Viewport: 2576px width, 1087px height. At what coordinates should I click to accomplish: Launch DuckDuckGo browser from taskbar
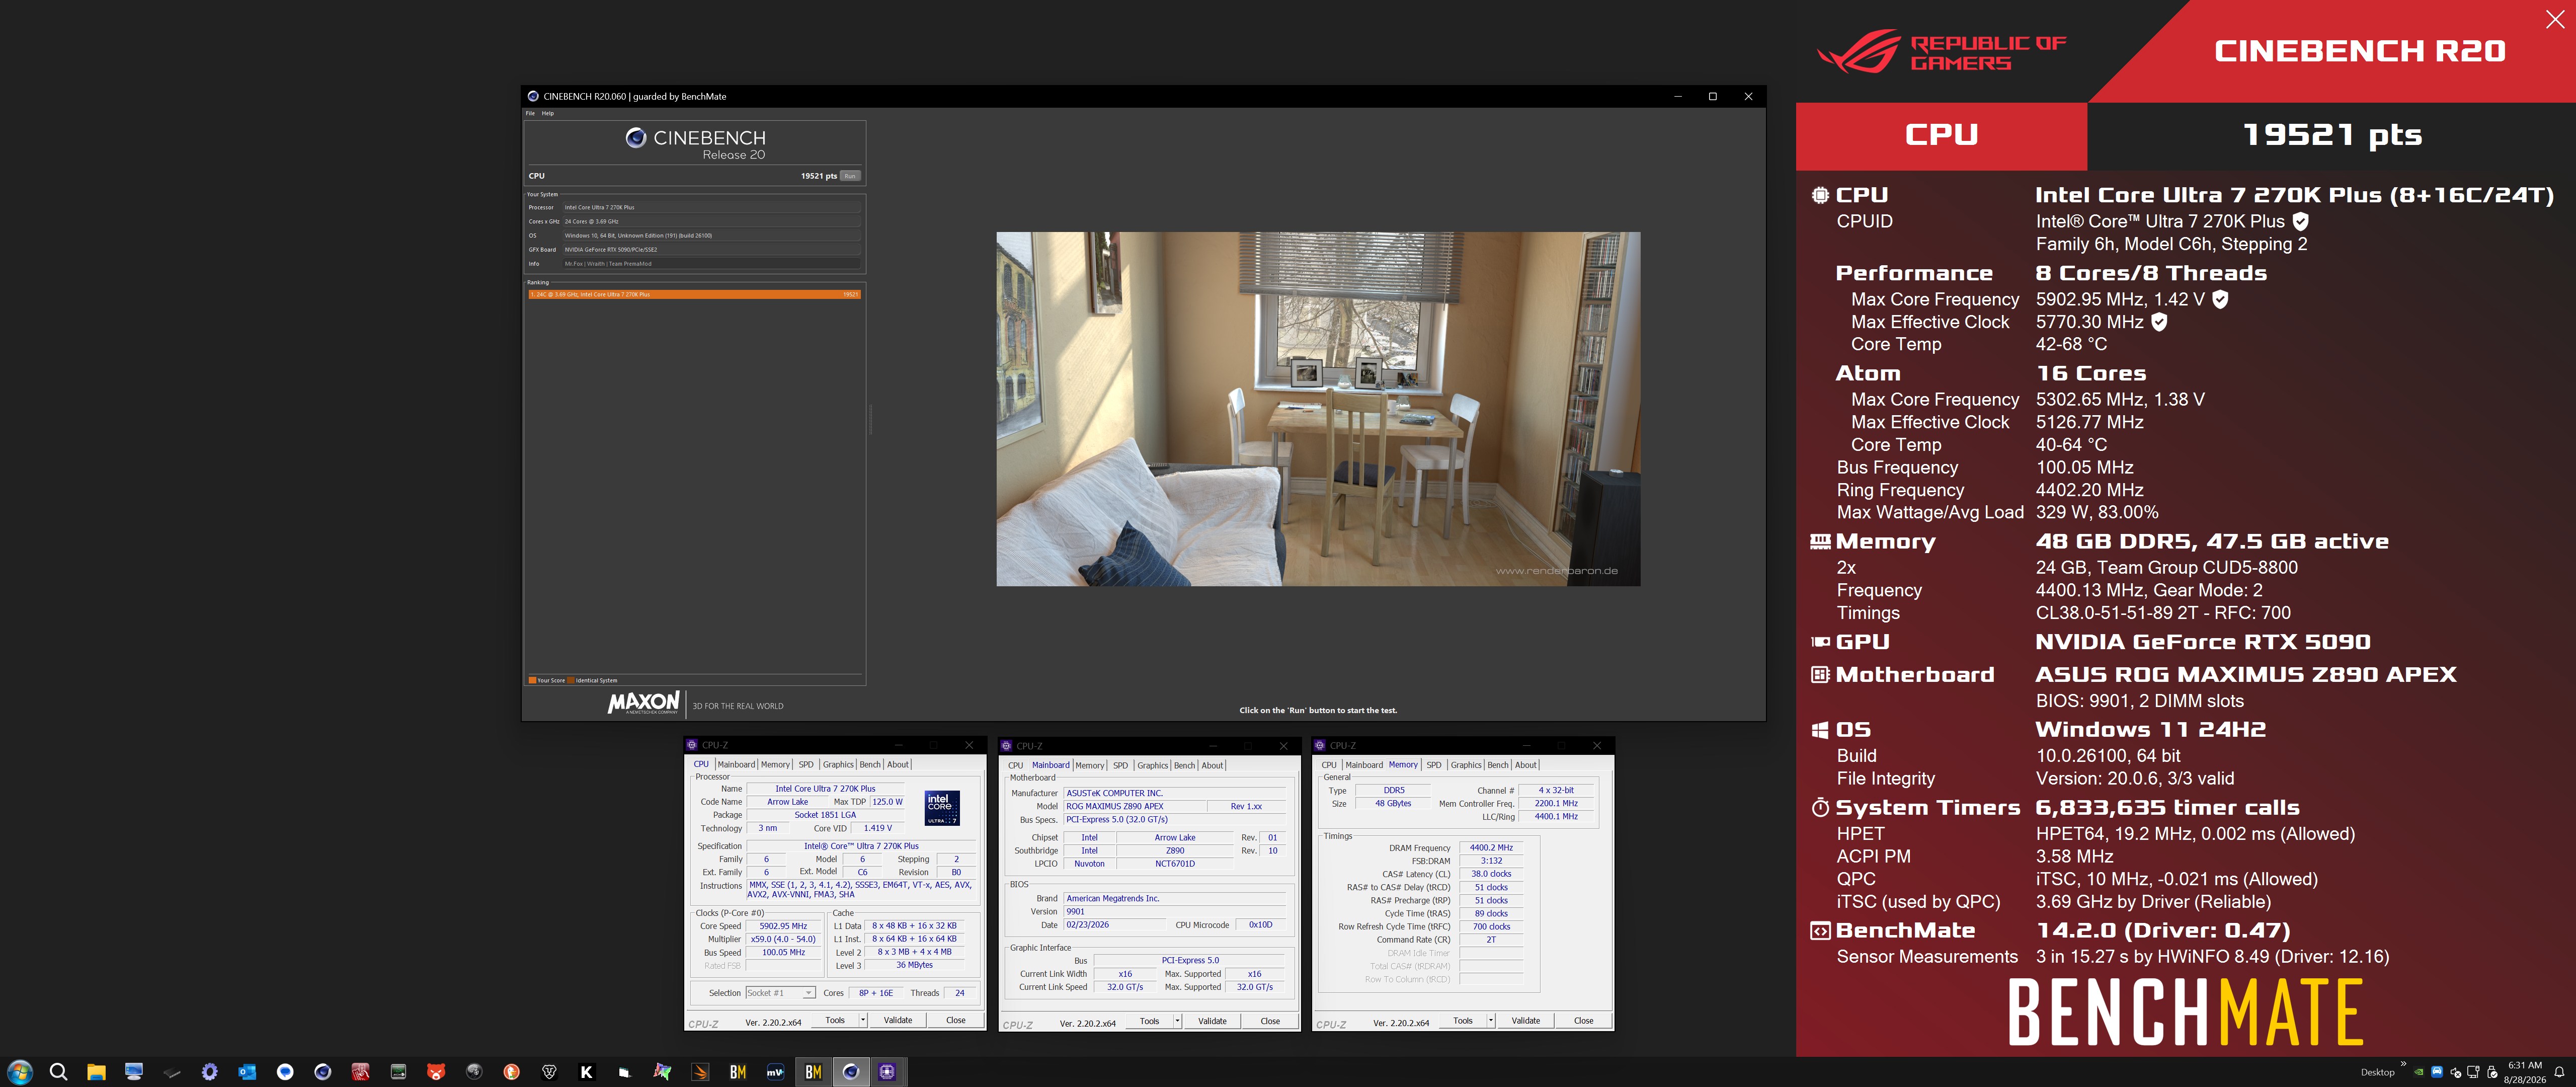coord(511,1072)
